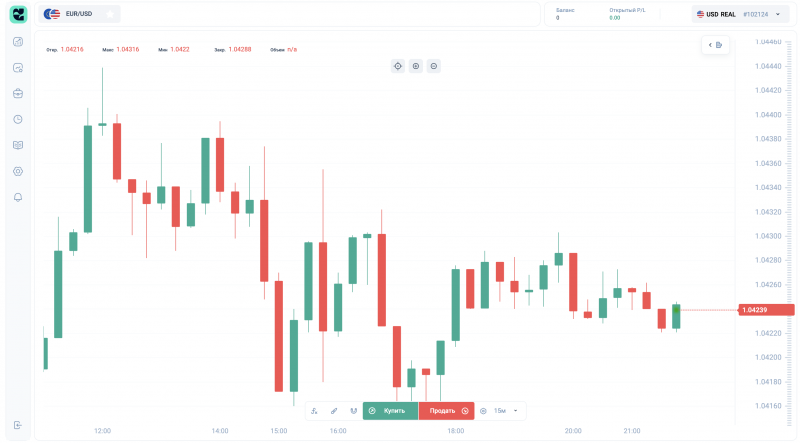
Task: Open the education book icon in sidebar
Action: (18, 145)
